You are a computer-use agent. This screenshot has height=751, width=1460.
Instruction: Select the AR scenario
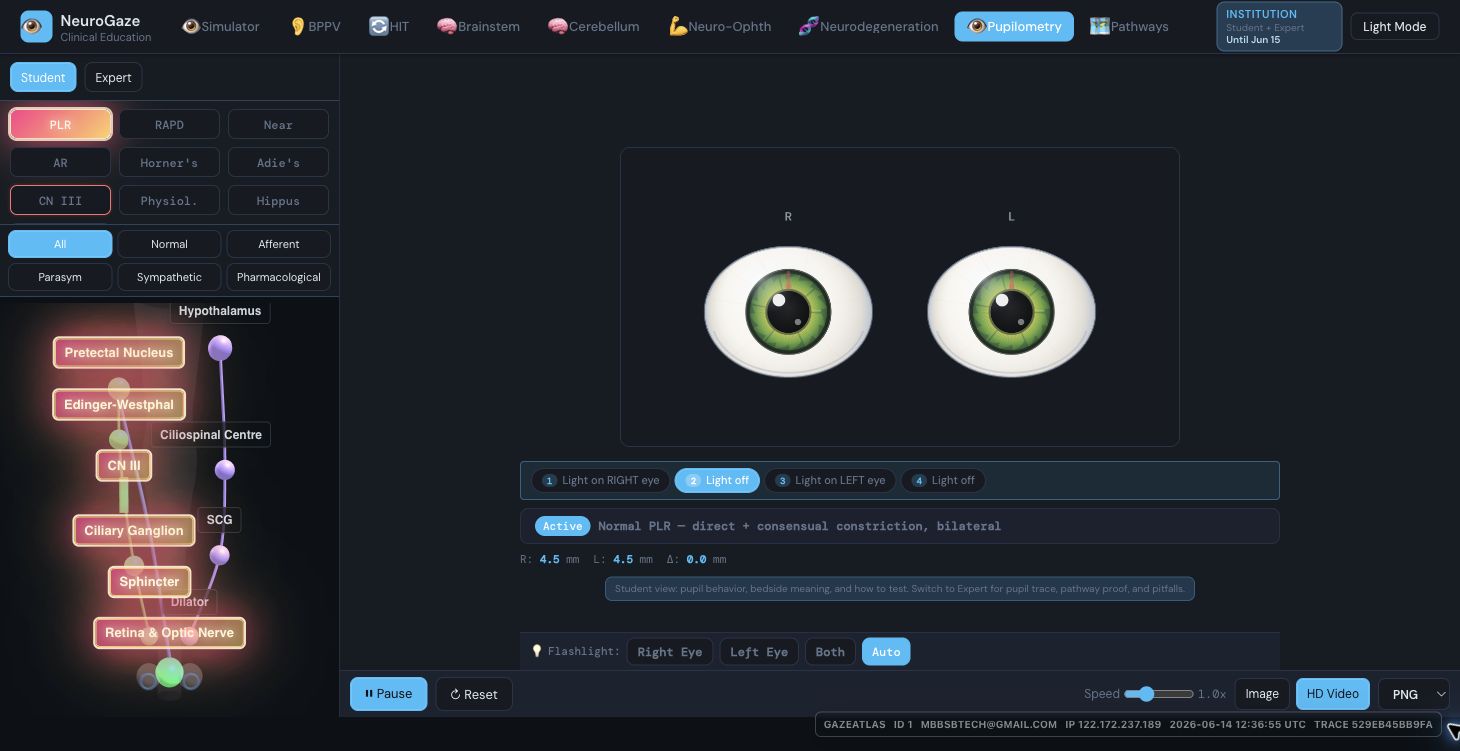tap(60, 163)
